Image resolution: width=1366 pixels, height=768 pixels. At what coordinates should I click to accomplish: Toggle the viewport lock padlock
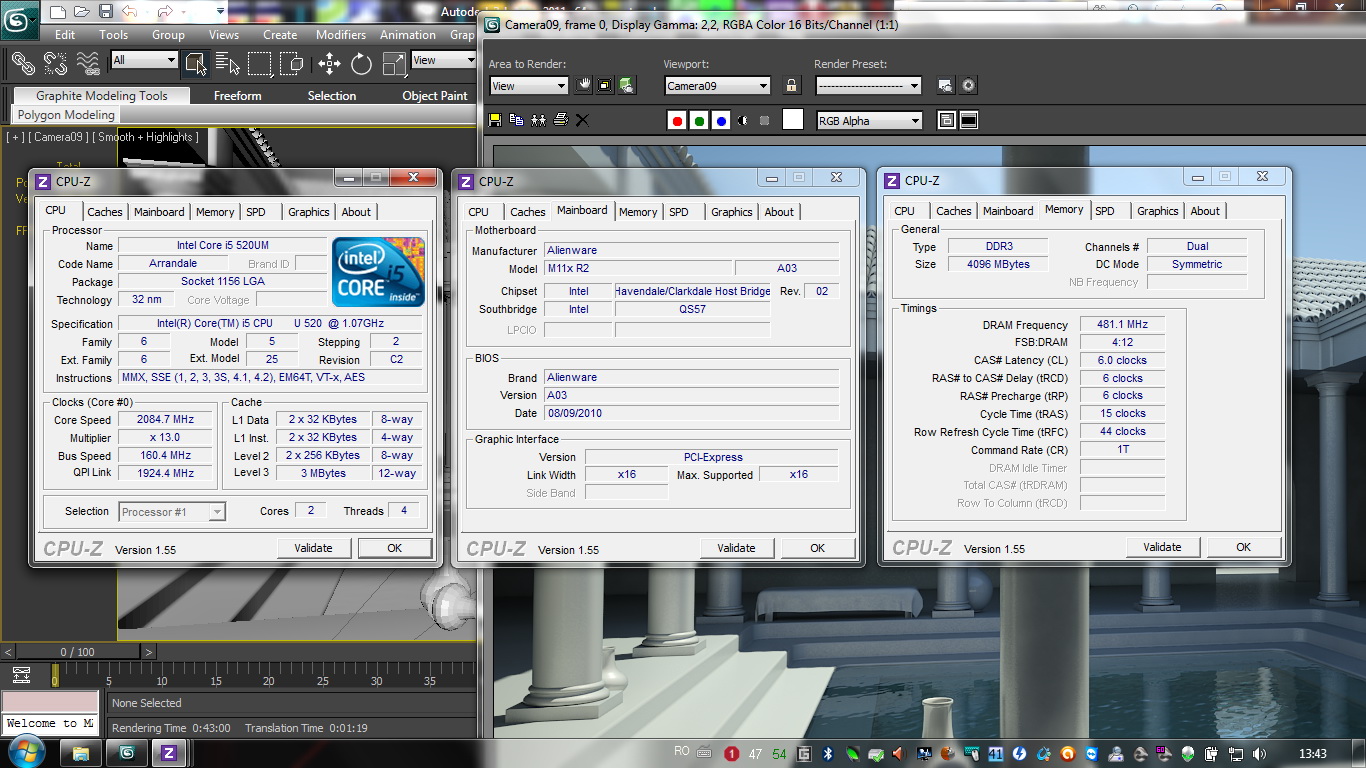(x=792, y=86)
